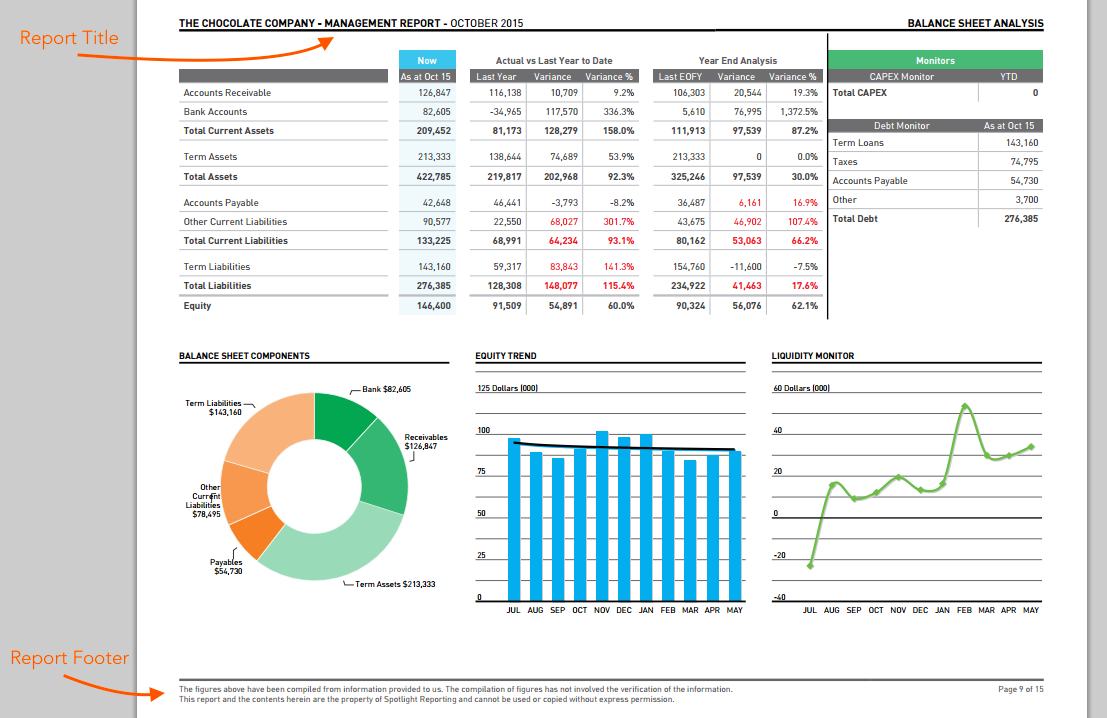This screenshot has width=1107, height=718.
Task: Select the green Monitors header
Action: click(x=935, y=60)
